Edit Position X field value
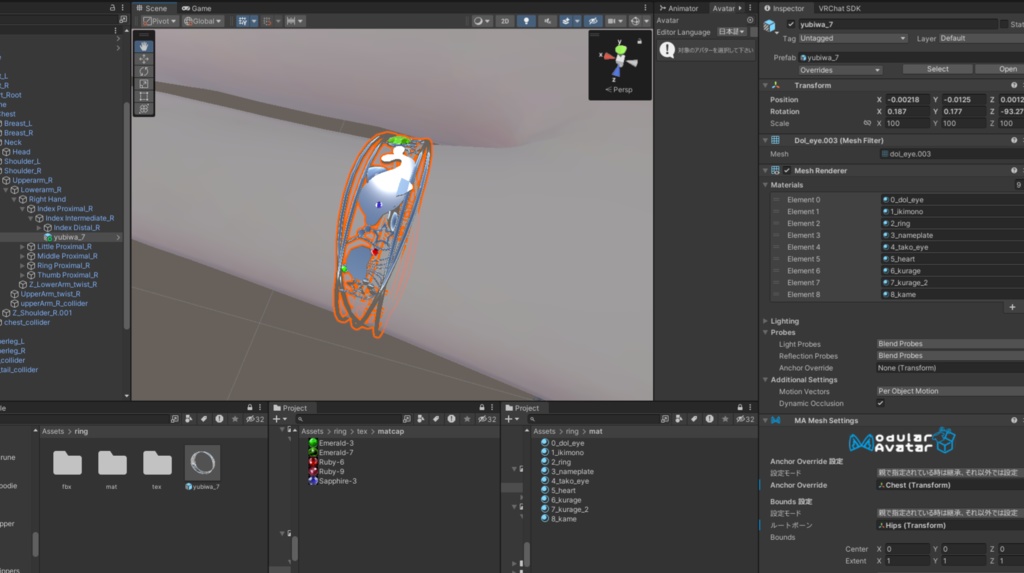 click(x=907, y=100)
